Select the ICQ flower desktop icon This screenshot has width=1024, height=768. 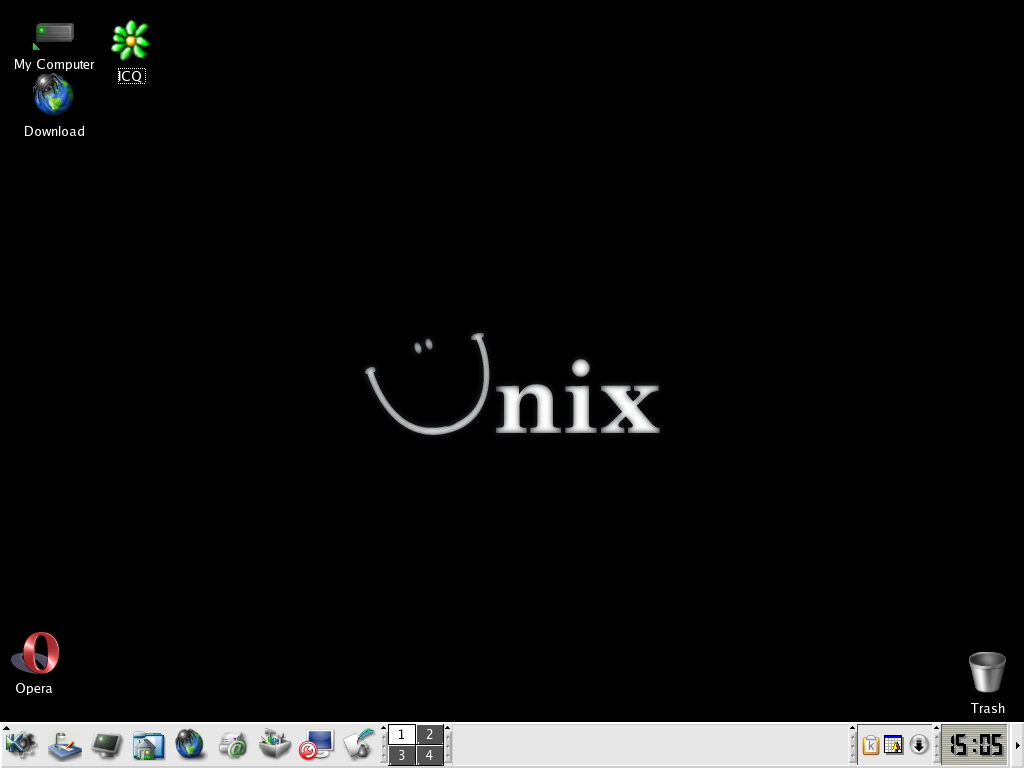pos(131,52)
